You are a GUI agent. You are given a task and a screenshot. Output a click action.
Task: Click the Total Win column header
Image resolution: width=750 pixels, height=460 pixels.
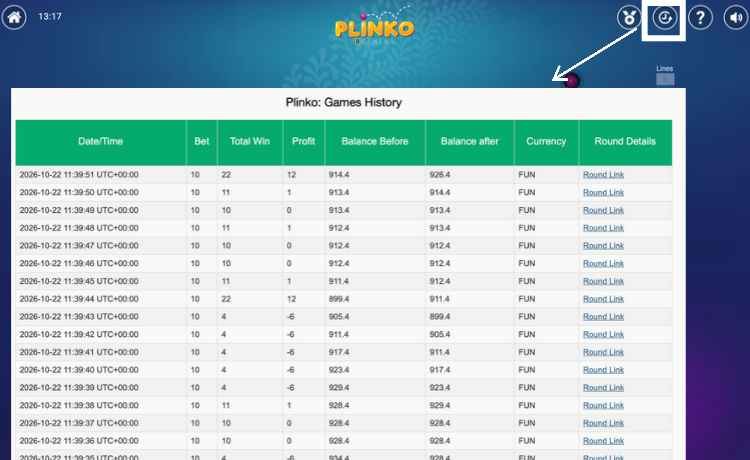(250, 142)
